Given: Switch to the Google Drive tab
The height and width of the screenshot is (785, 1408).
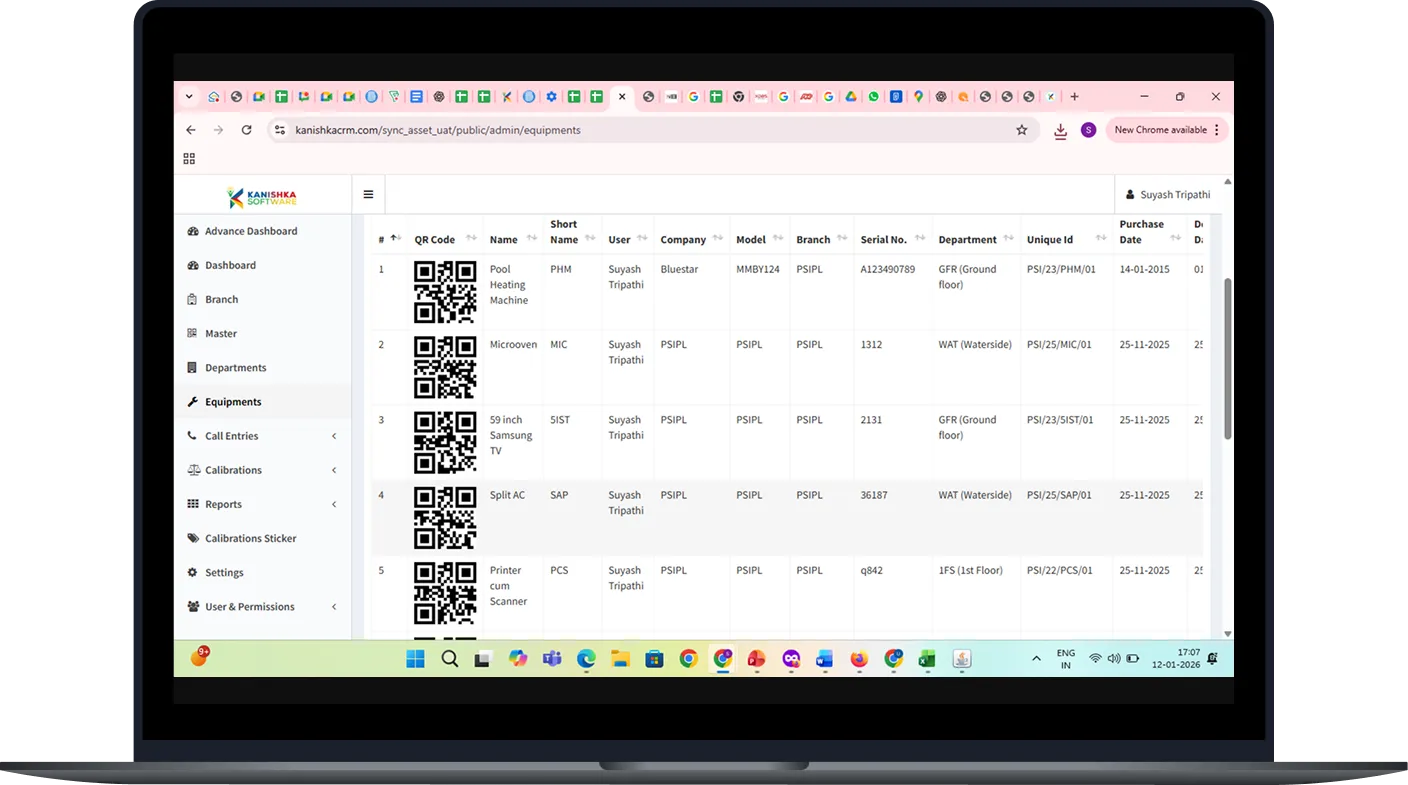Looking at the screenshot, I should (851, 97).
